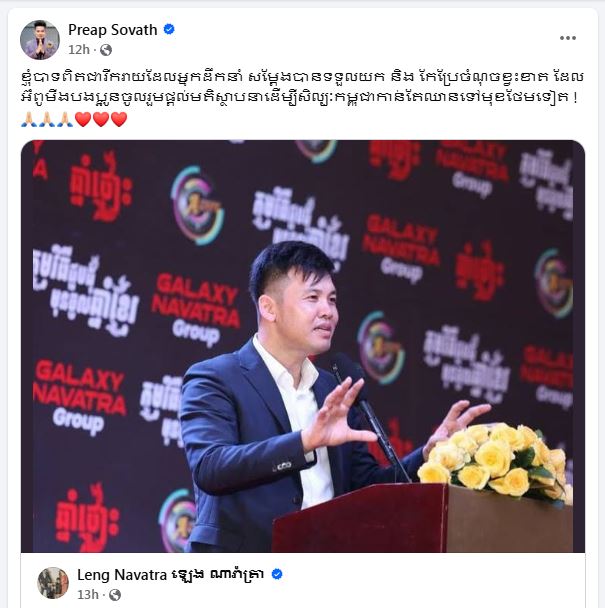Click the Leng Navatra name link
Image resolution: width=605 pixels, height=608 pixels.
pyautogui.click(x=171, y=575)
